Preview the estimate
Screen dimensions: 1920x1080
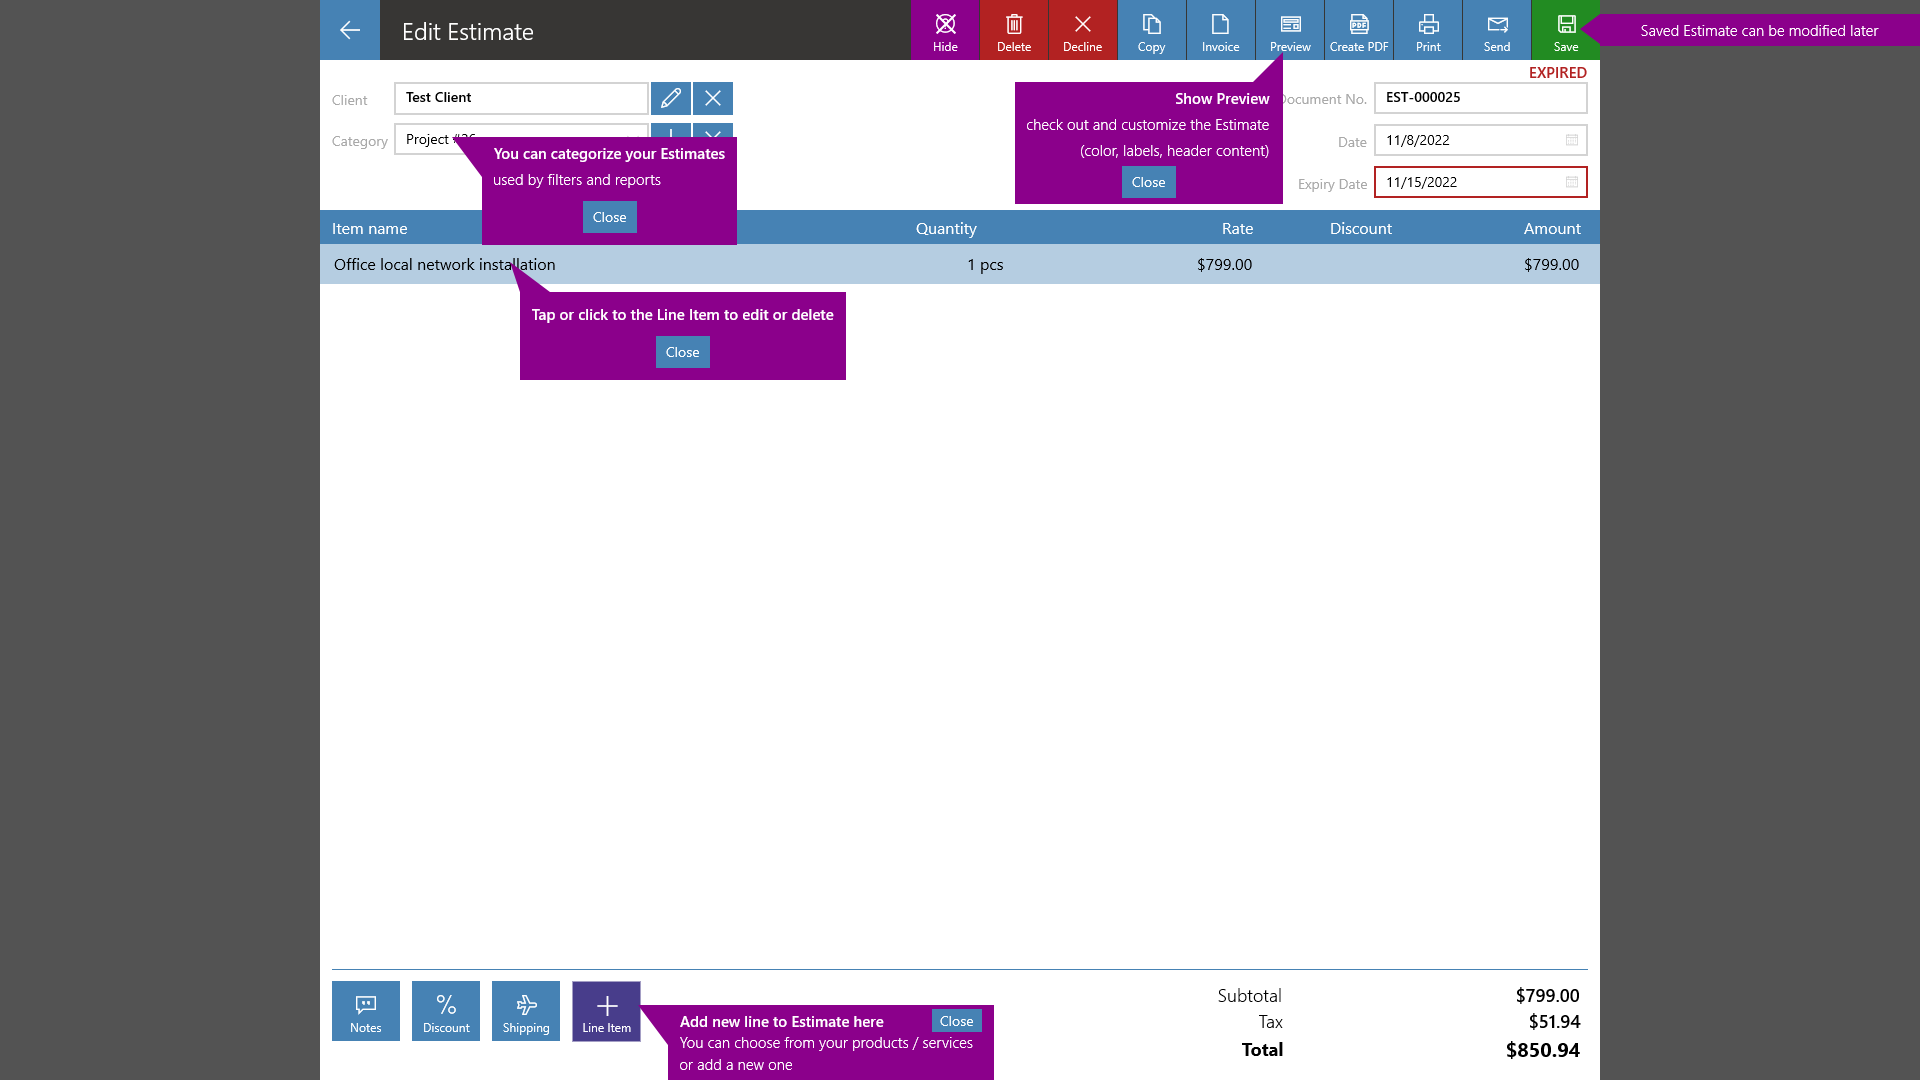point(1290,30)
